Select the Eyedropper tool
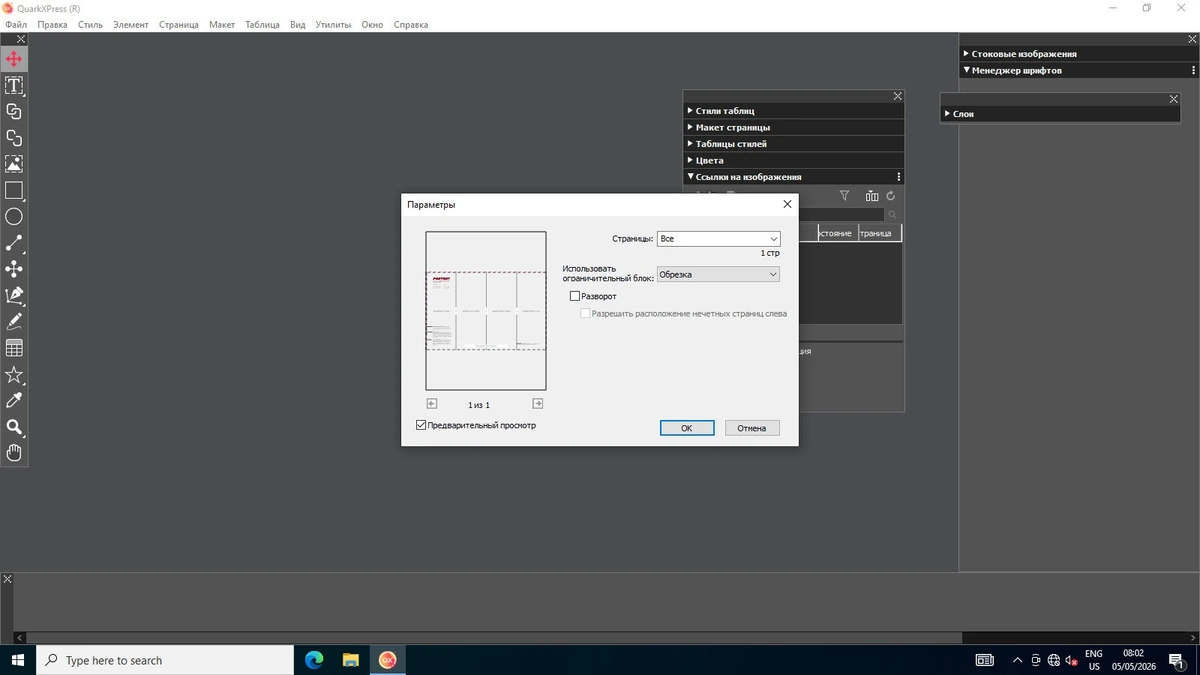1200x675 pixels. 14,400
